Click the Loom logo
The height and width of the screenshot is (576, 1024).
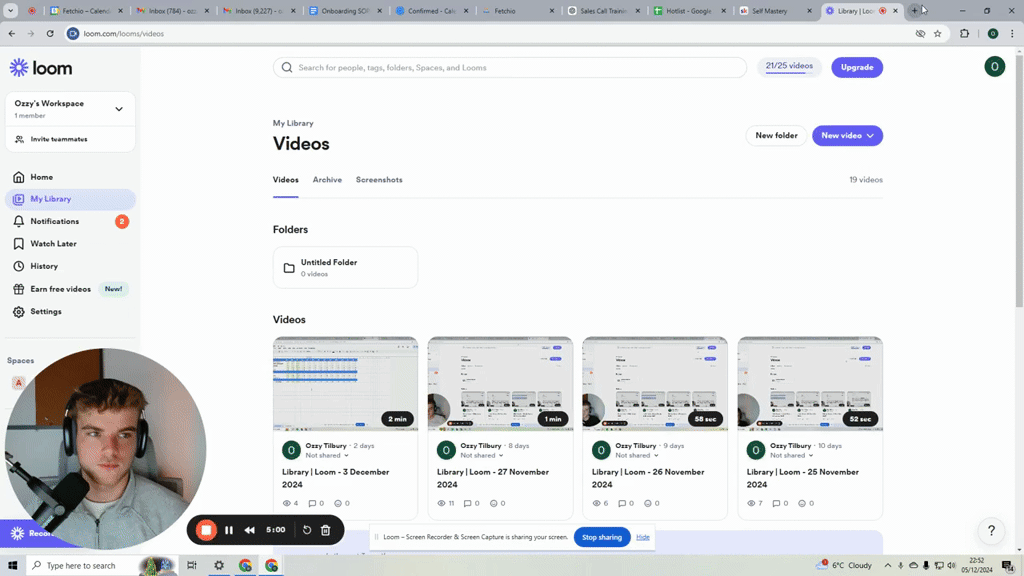click(40, 68)
